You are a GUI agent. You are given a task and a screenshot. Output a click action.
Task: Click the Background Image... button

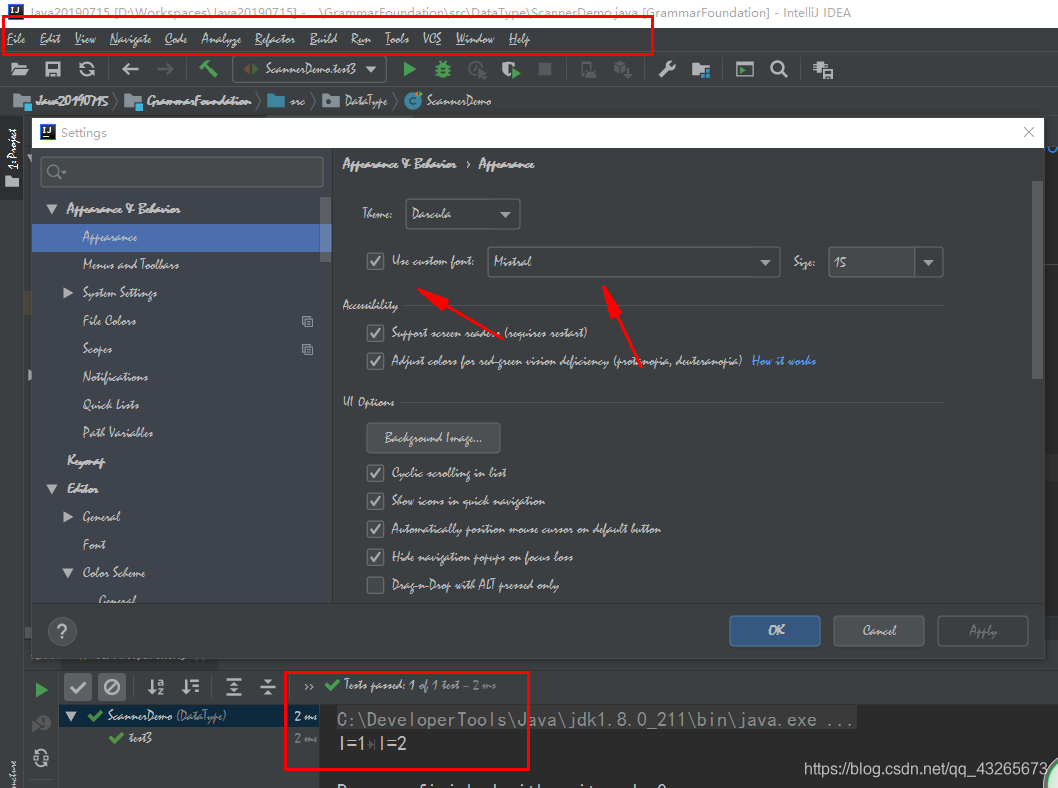coord(433,439)
